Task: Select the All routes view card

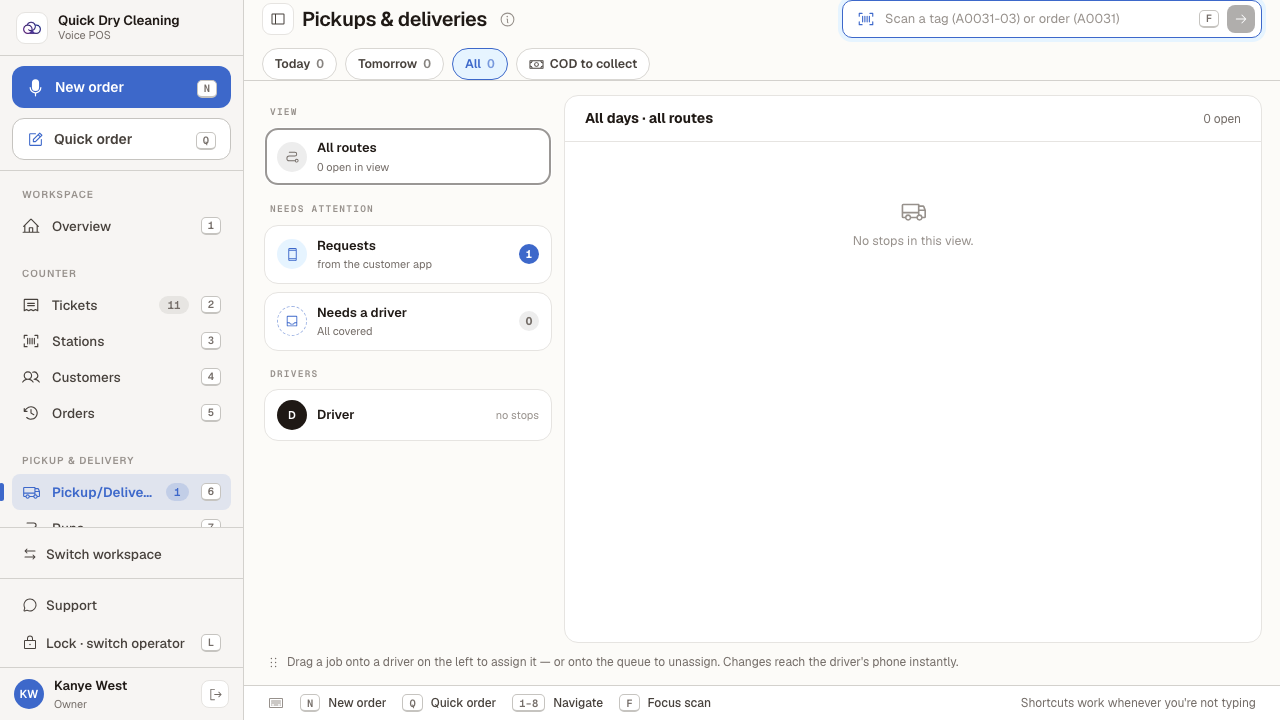Action: coord(408,157)
